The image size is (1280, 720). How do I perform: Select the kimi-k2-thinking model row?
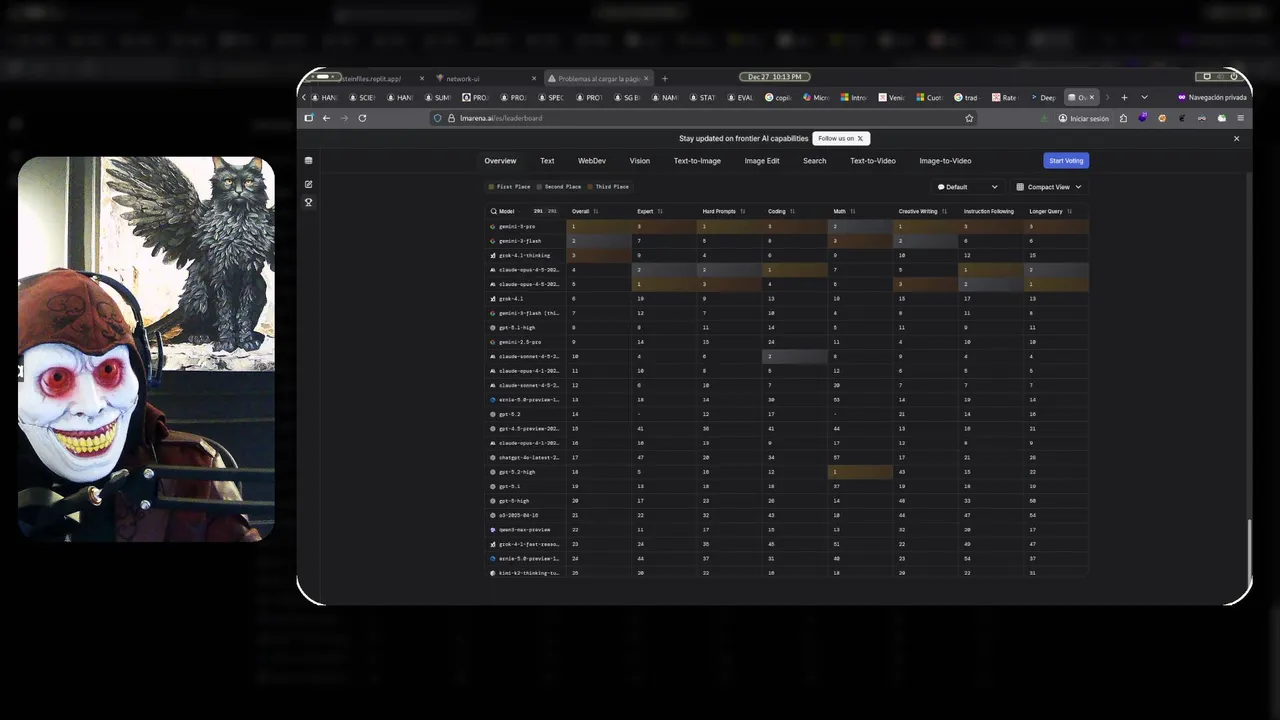click(788, 573)
